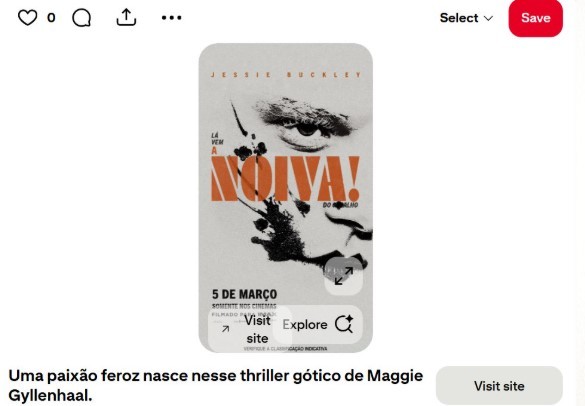Open the Select board dropdown

pyautogui.click(x=466, y=18)
